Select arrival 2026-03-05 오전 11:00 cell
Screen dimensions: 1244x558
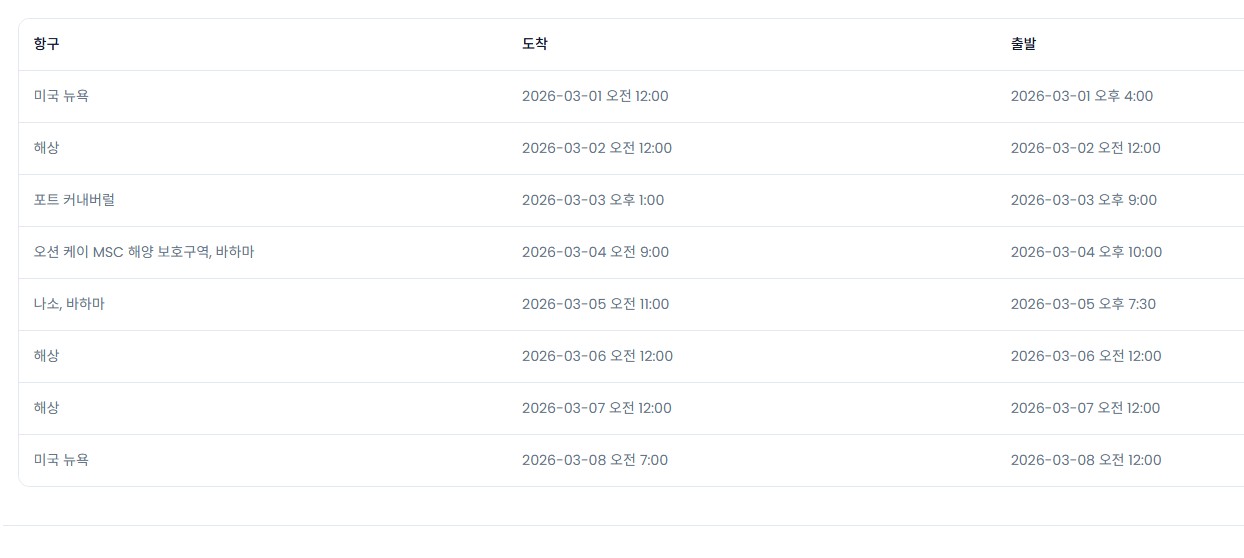pyautogui.click(x=595, y=304)
